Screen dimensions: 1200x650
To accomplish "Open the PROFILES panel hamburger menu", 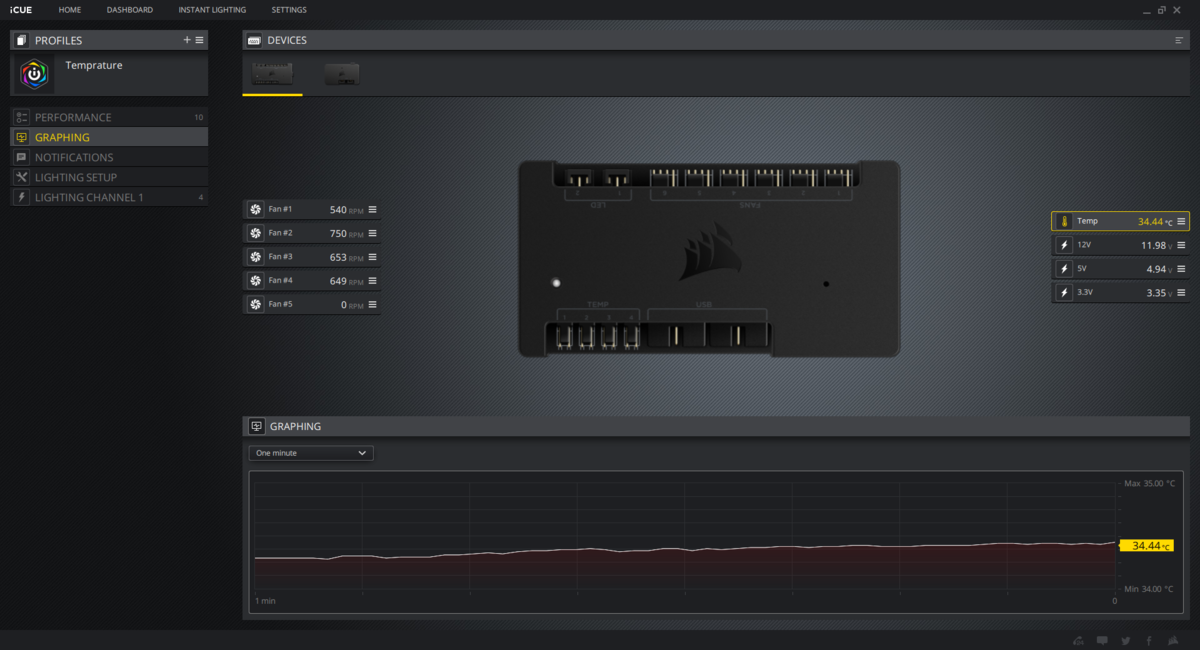I will pos(199,40).
